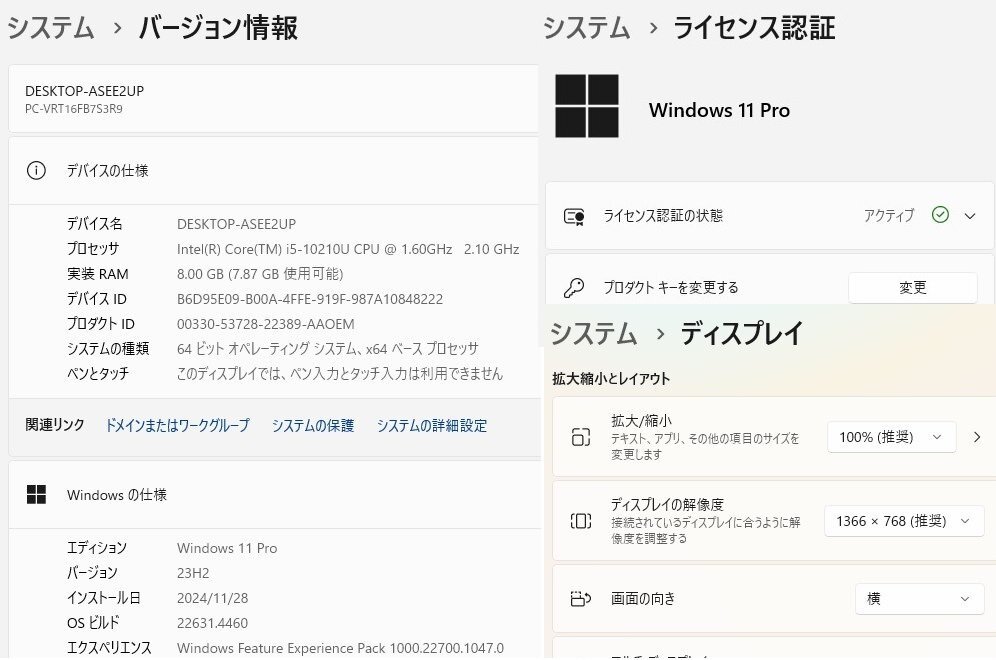Click the プロセッサ label

(93, 248)
